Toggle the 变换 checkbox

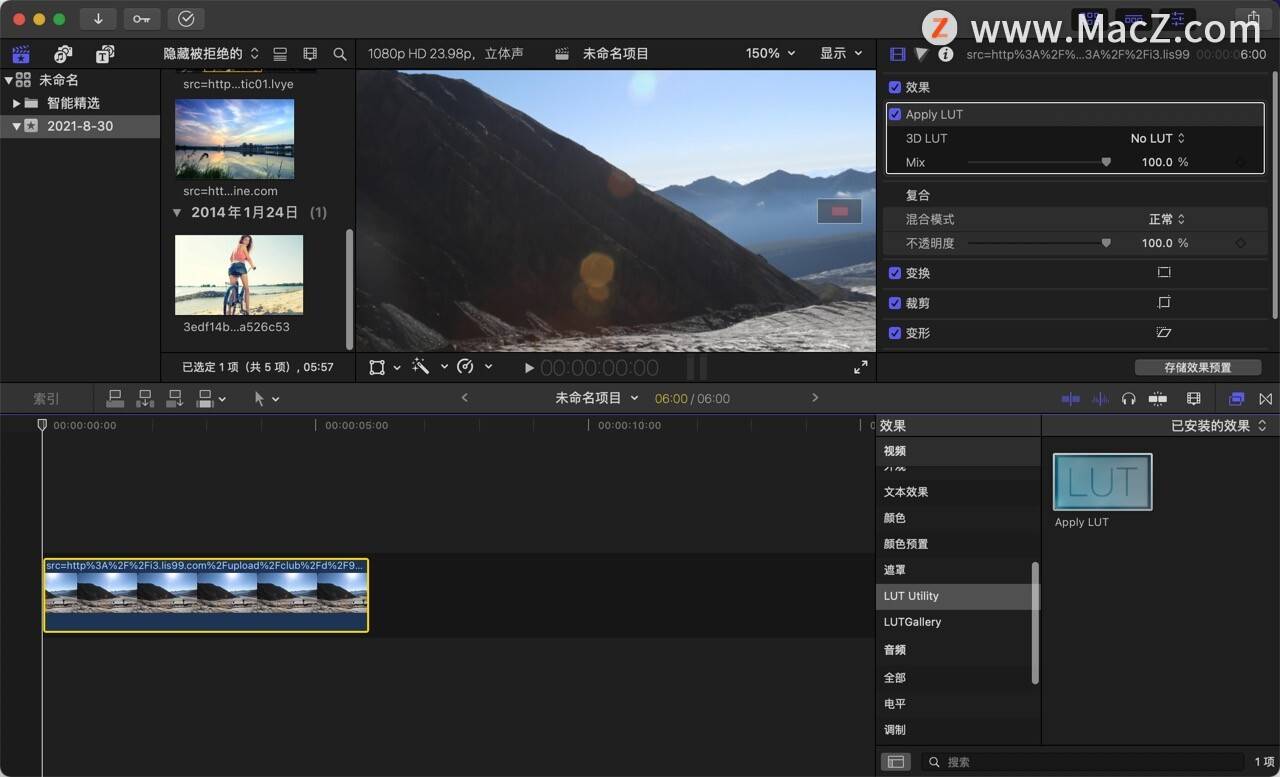point(895,273)
